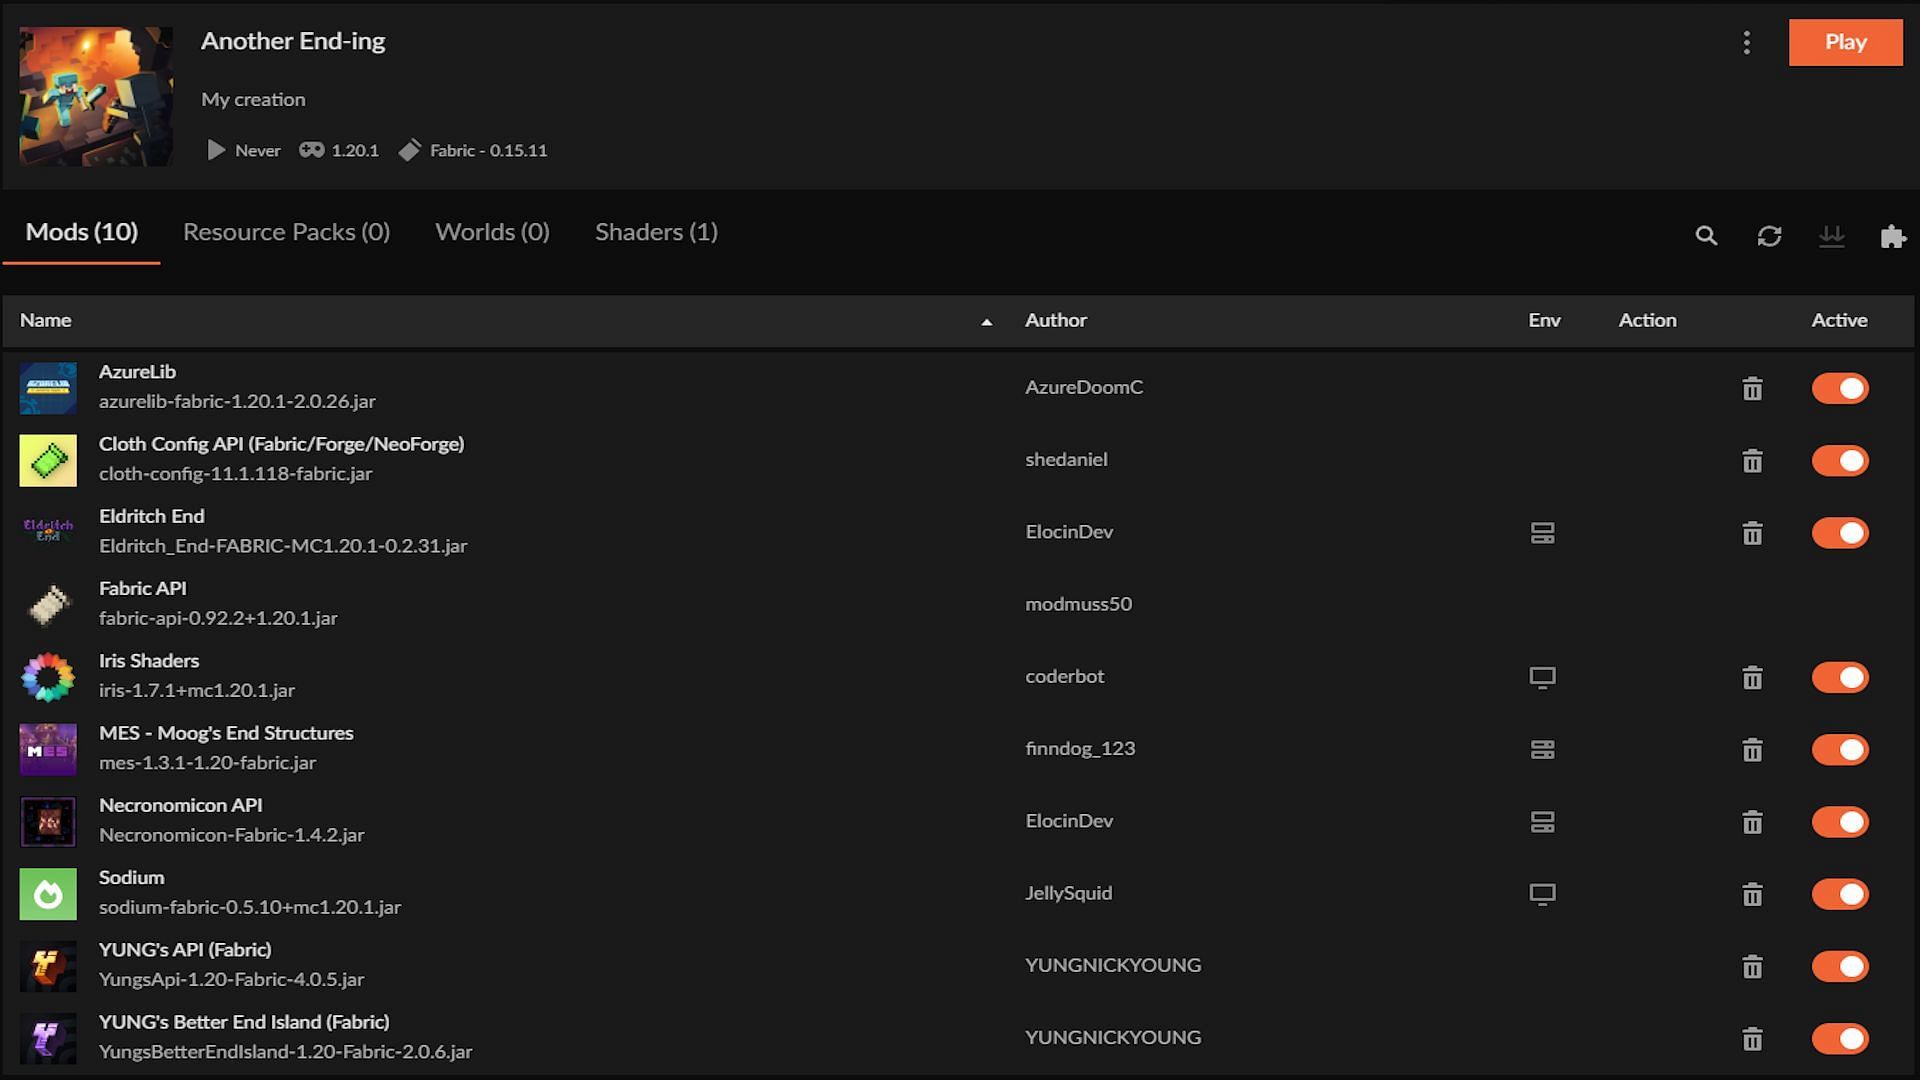
Task: Disable the MES mod toggle
Action: click(1840, 749)
